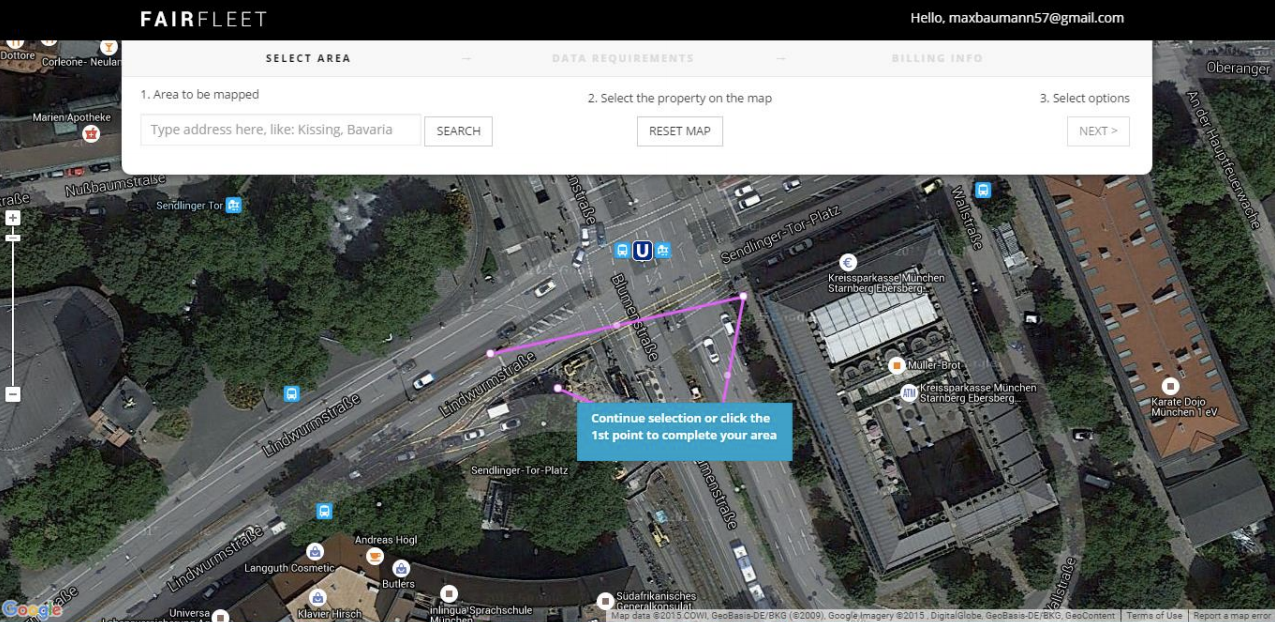
Task: Click the Südafrikanisches Generalkonsulat marker
Action: click(x=605, y=601)
